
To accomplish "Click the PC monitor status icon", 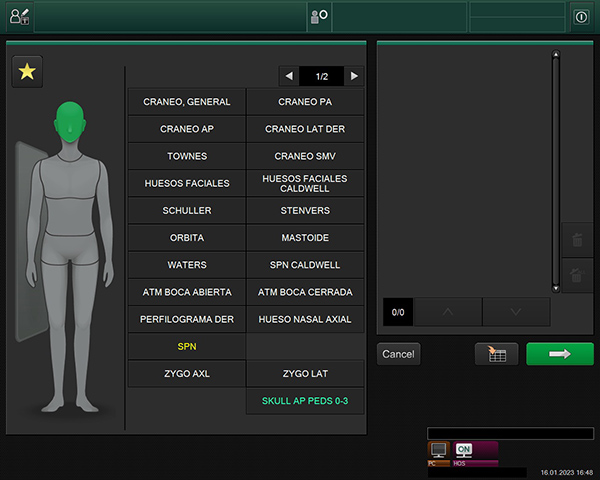I will 439,454.
